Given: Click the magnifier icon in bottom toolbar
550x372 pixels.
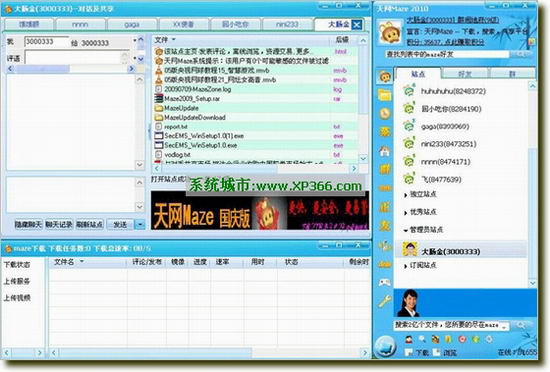Looking at the screenshot, I should tap(422, 339).
